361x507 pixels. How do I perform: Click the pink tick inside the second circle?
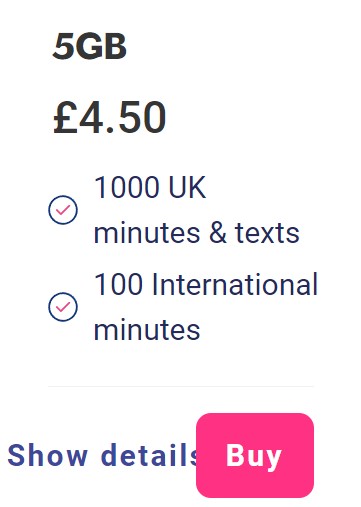point(63,307)
